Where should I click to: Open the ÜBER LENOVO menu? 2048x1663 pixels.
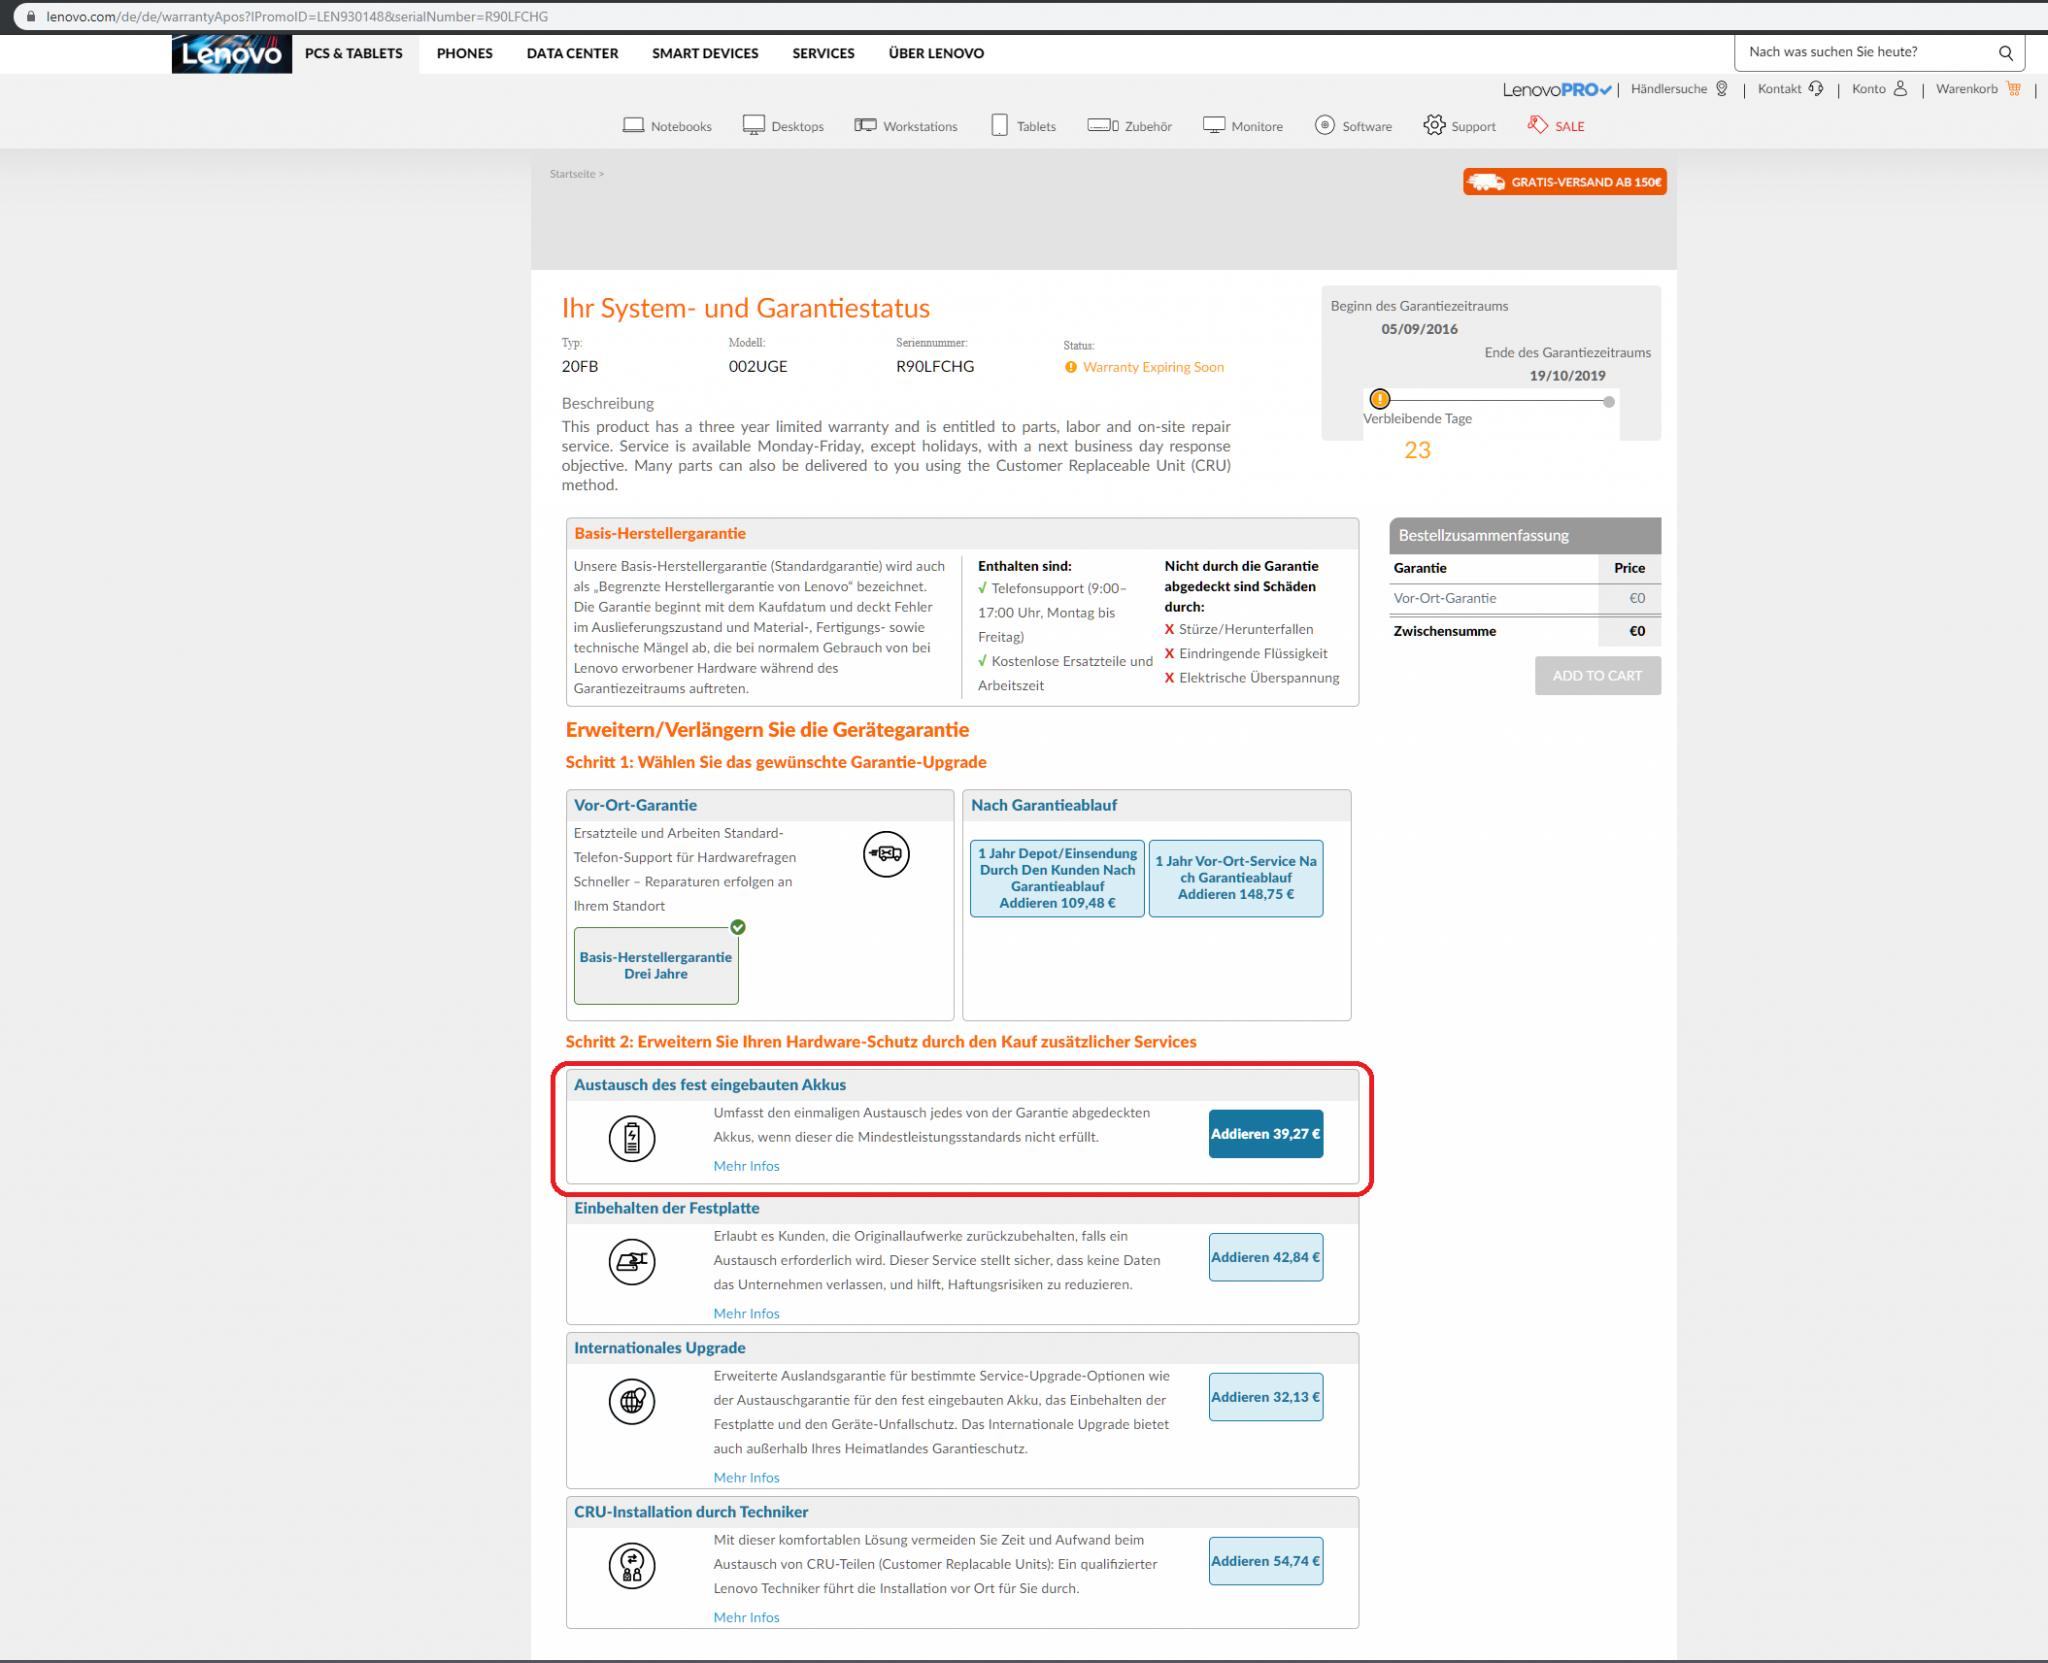(x=936, y=53)
